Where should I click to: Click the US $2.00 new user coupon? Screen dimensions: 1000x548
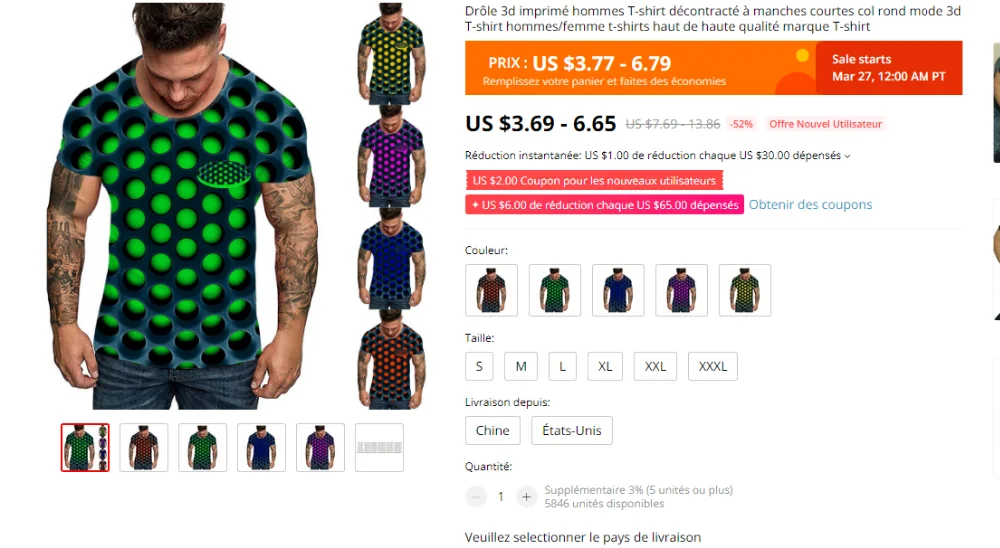click(594, 181)
